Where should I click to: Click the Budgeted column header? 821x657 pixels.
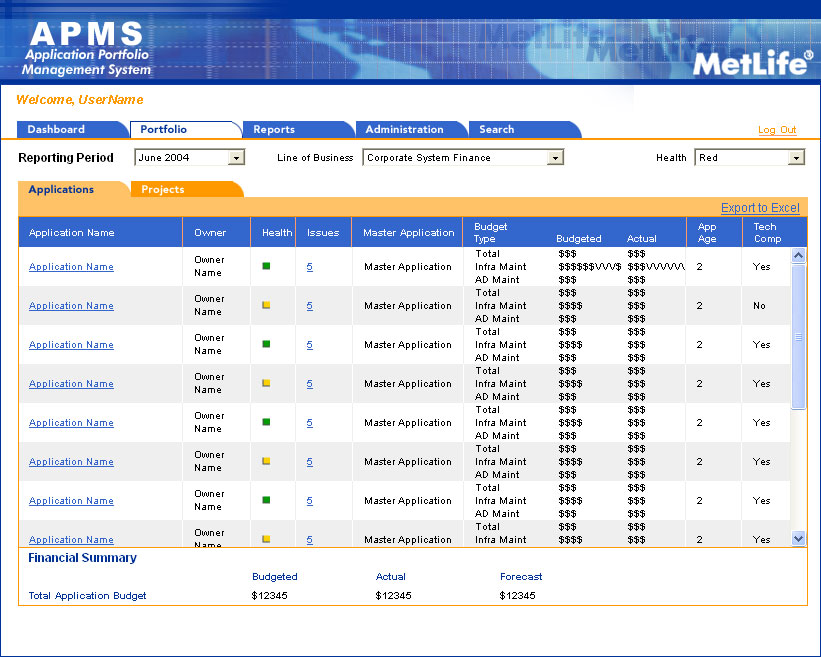[x=579, y=239]
